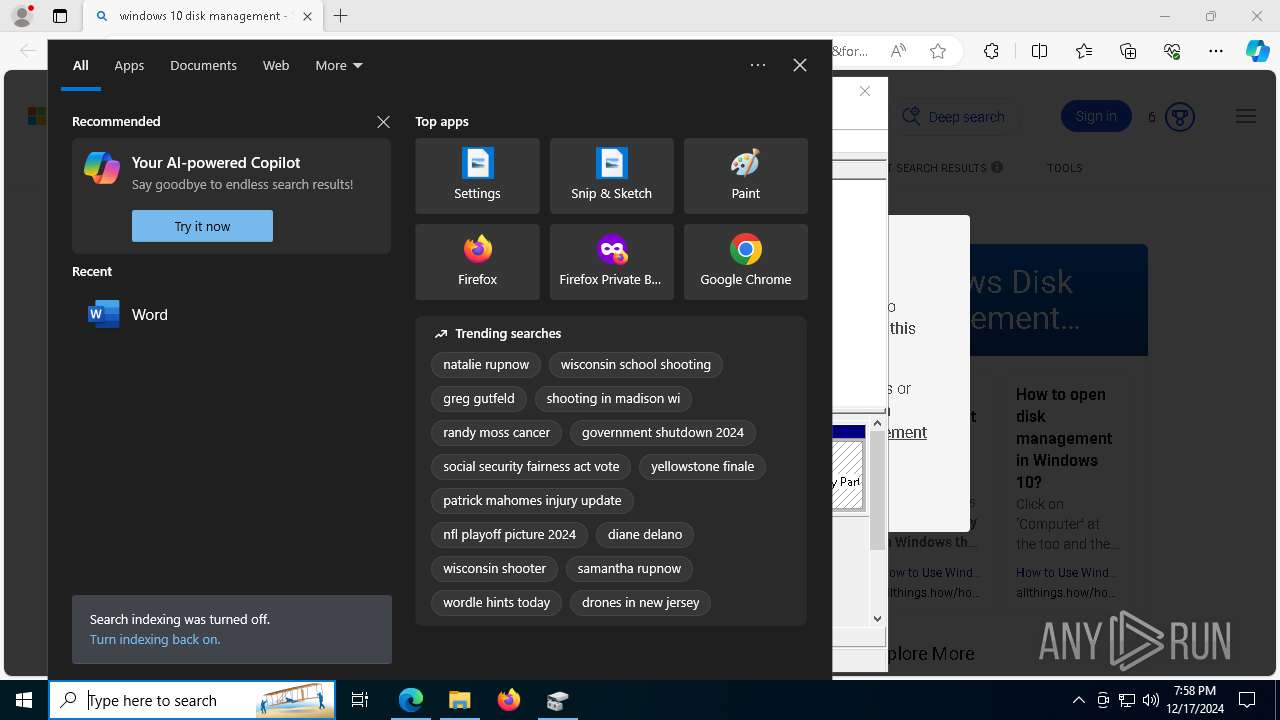This screenshot has height=720, width=1280.
Task: Click the Type here to search box
Action: pos(192,700)
